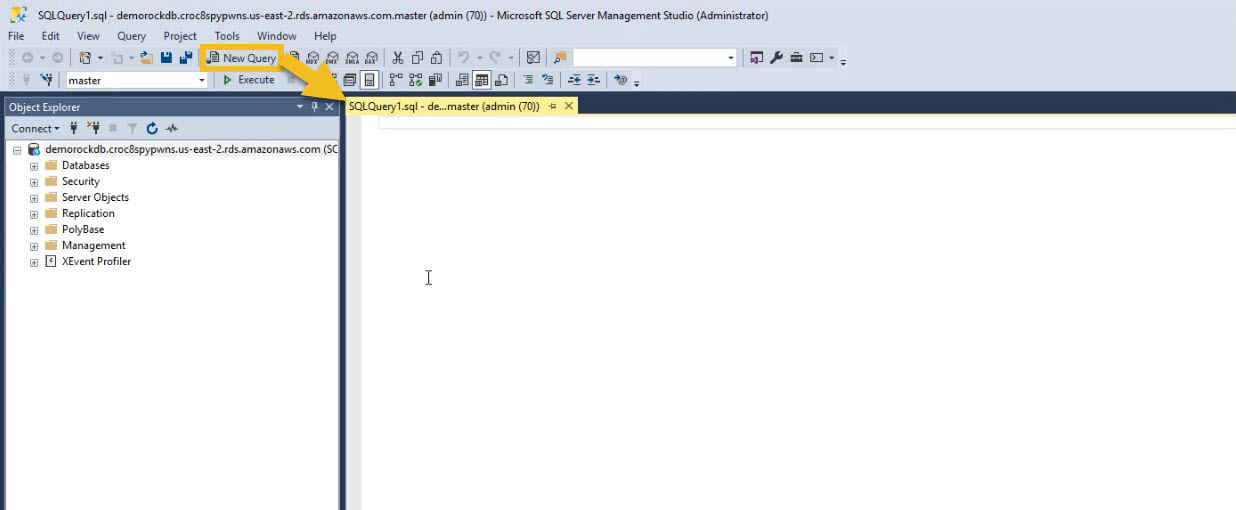Open the Query menu
This screenshot has width=1236, height=510.
point(131,36)
